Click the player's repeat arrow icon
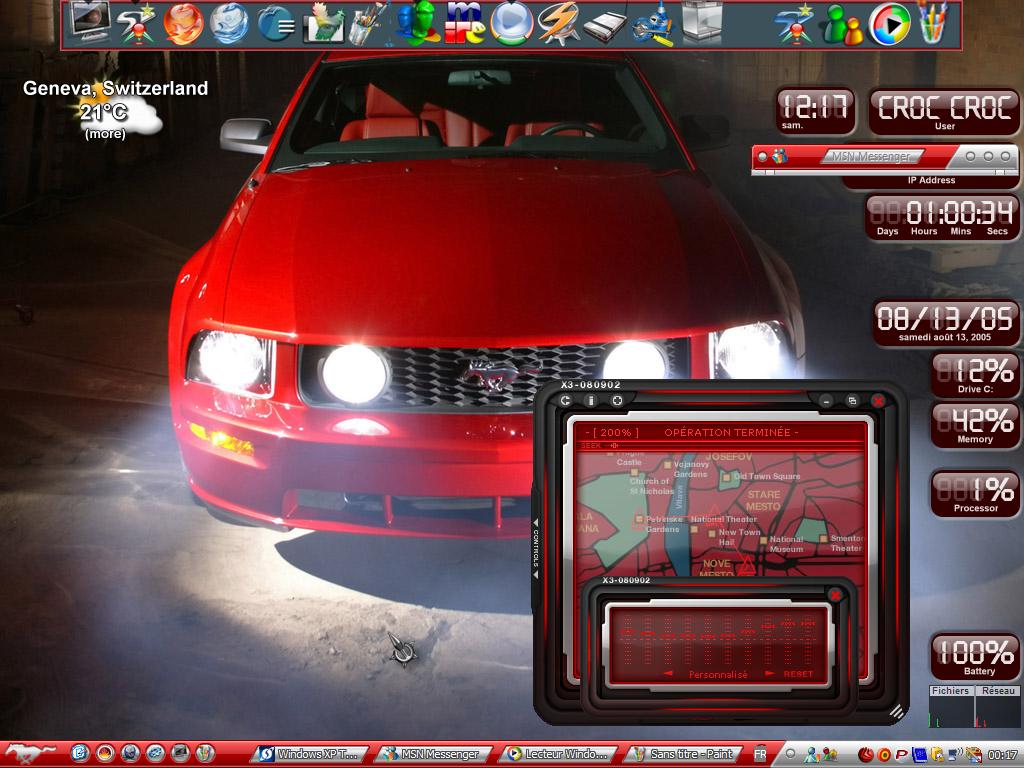Screen dimensions: 1024x768 coord(566,400)
